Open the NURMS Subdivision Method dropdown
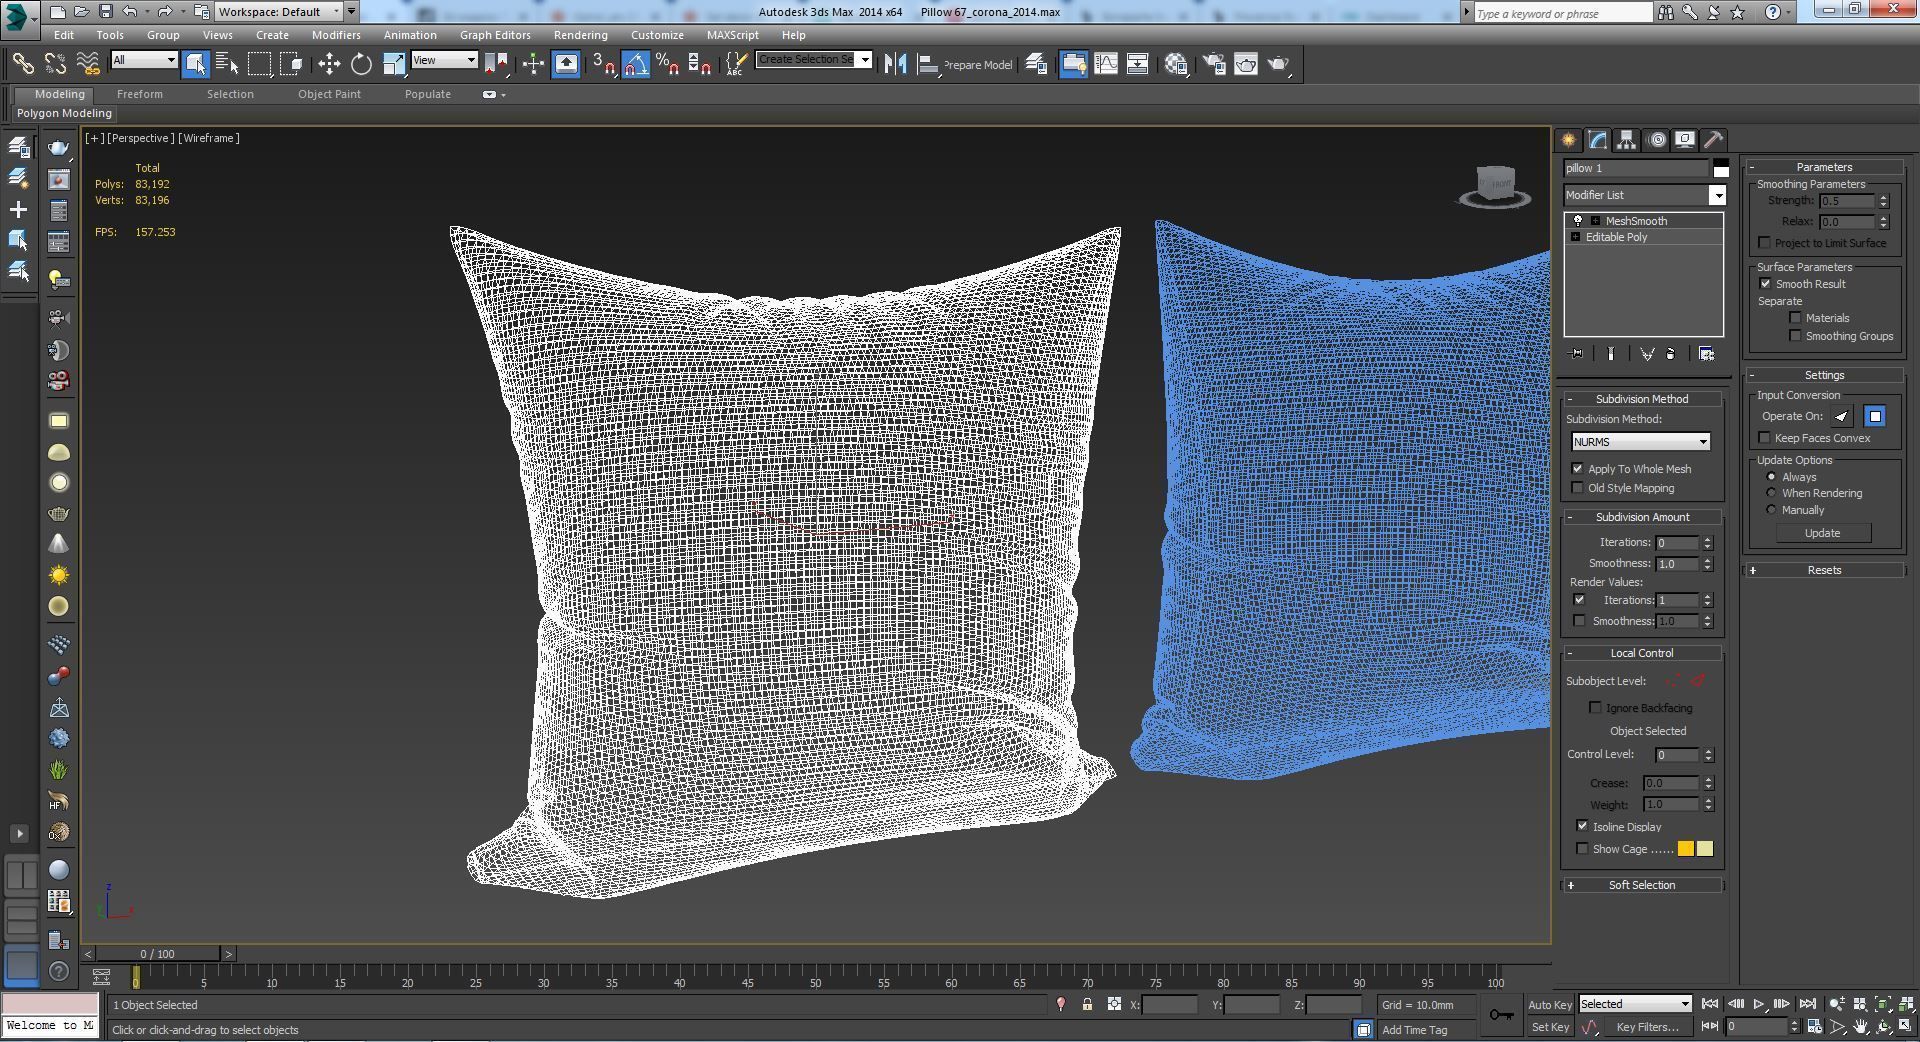The image size is (1920, 1042). (x=1641, y=442)
